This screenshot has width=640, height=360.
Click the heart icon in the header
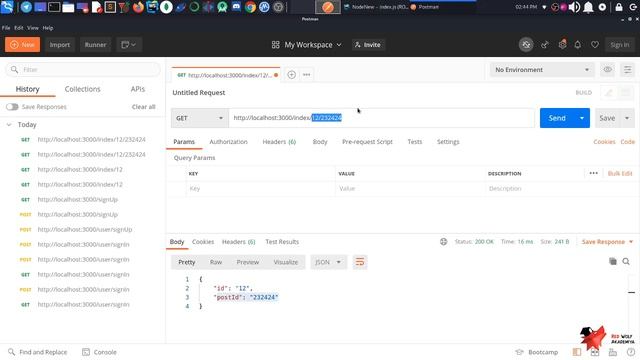coord(595,45)
